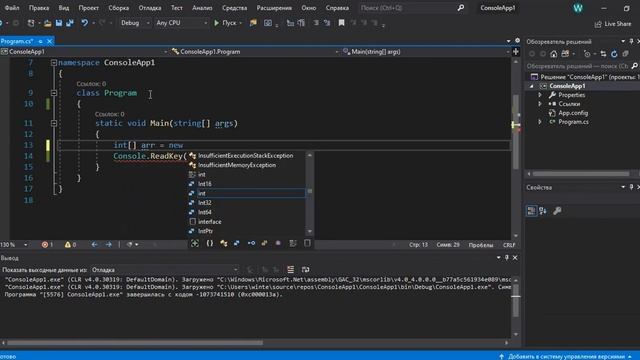Expand the Program.cs node in Solution Explorer

pos(540,122)
